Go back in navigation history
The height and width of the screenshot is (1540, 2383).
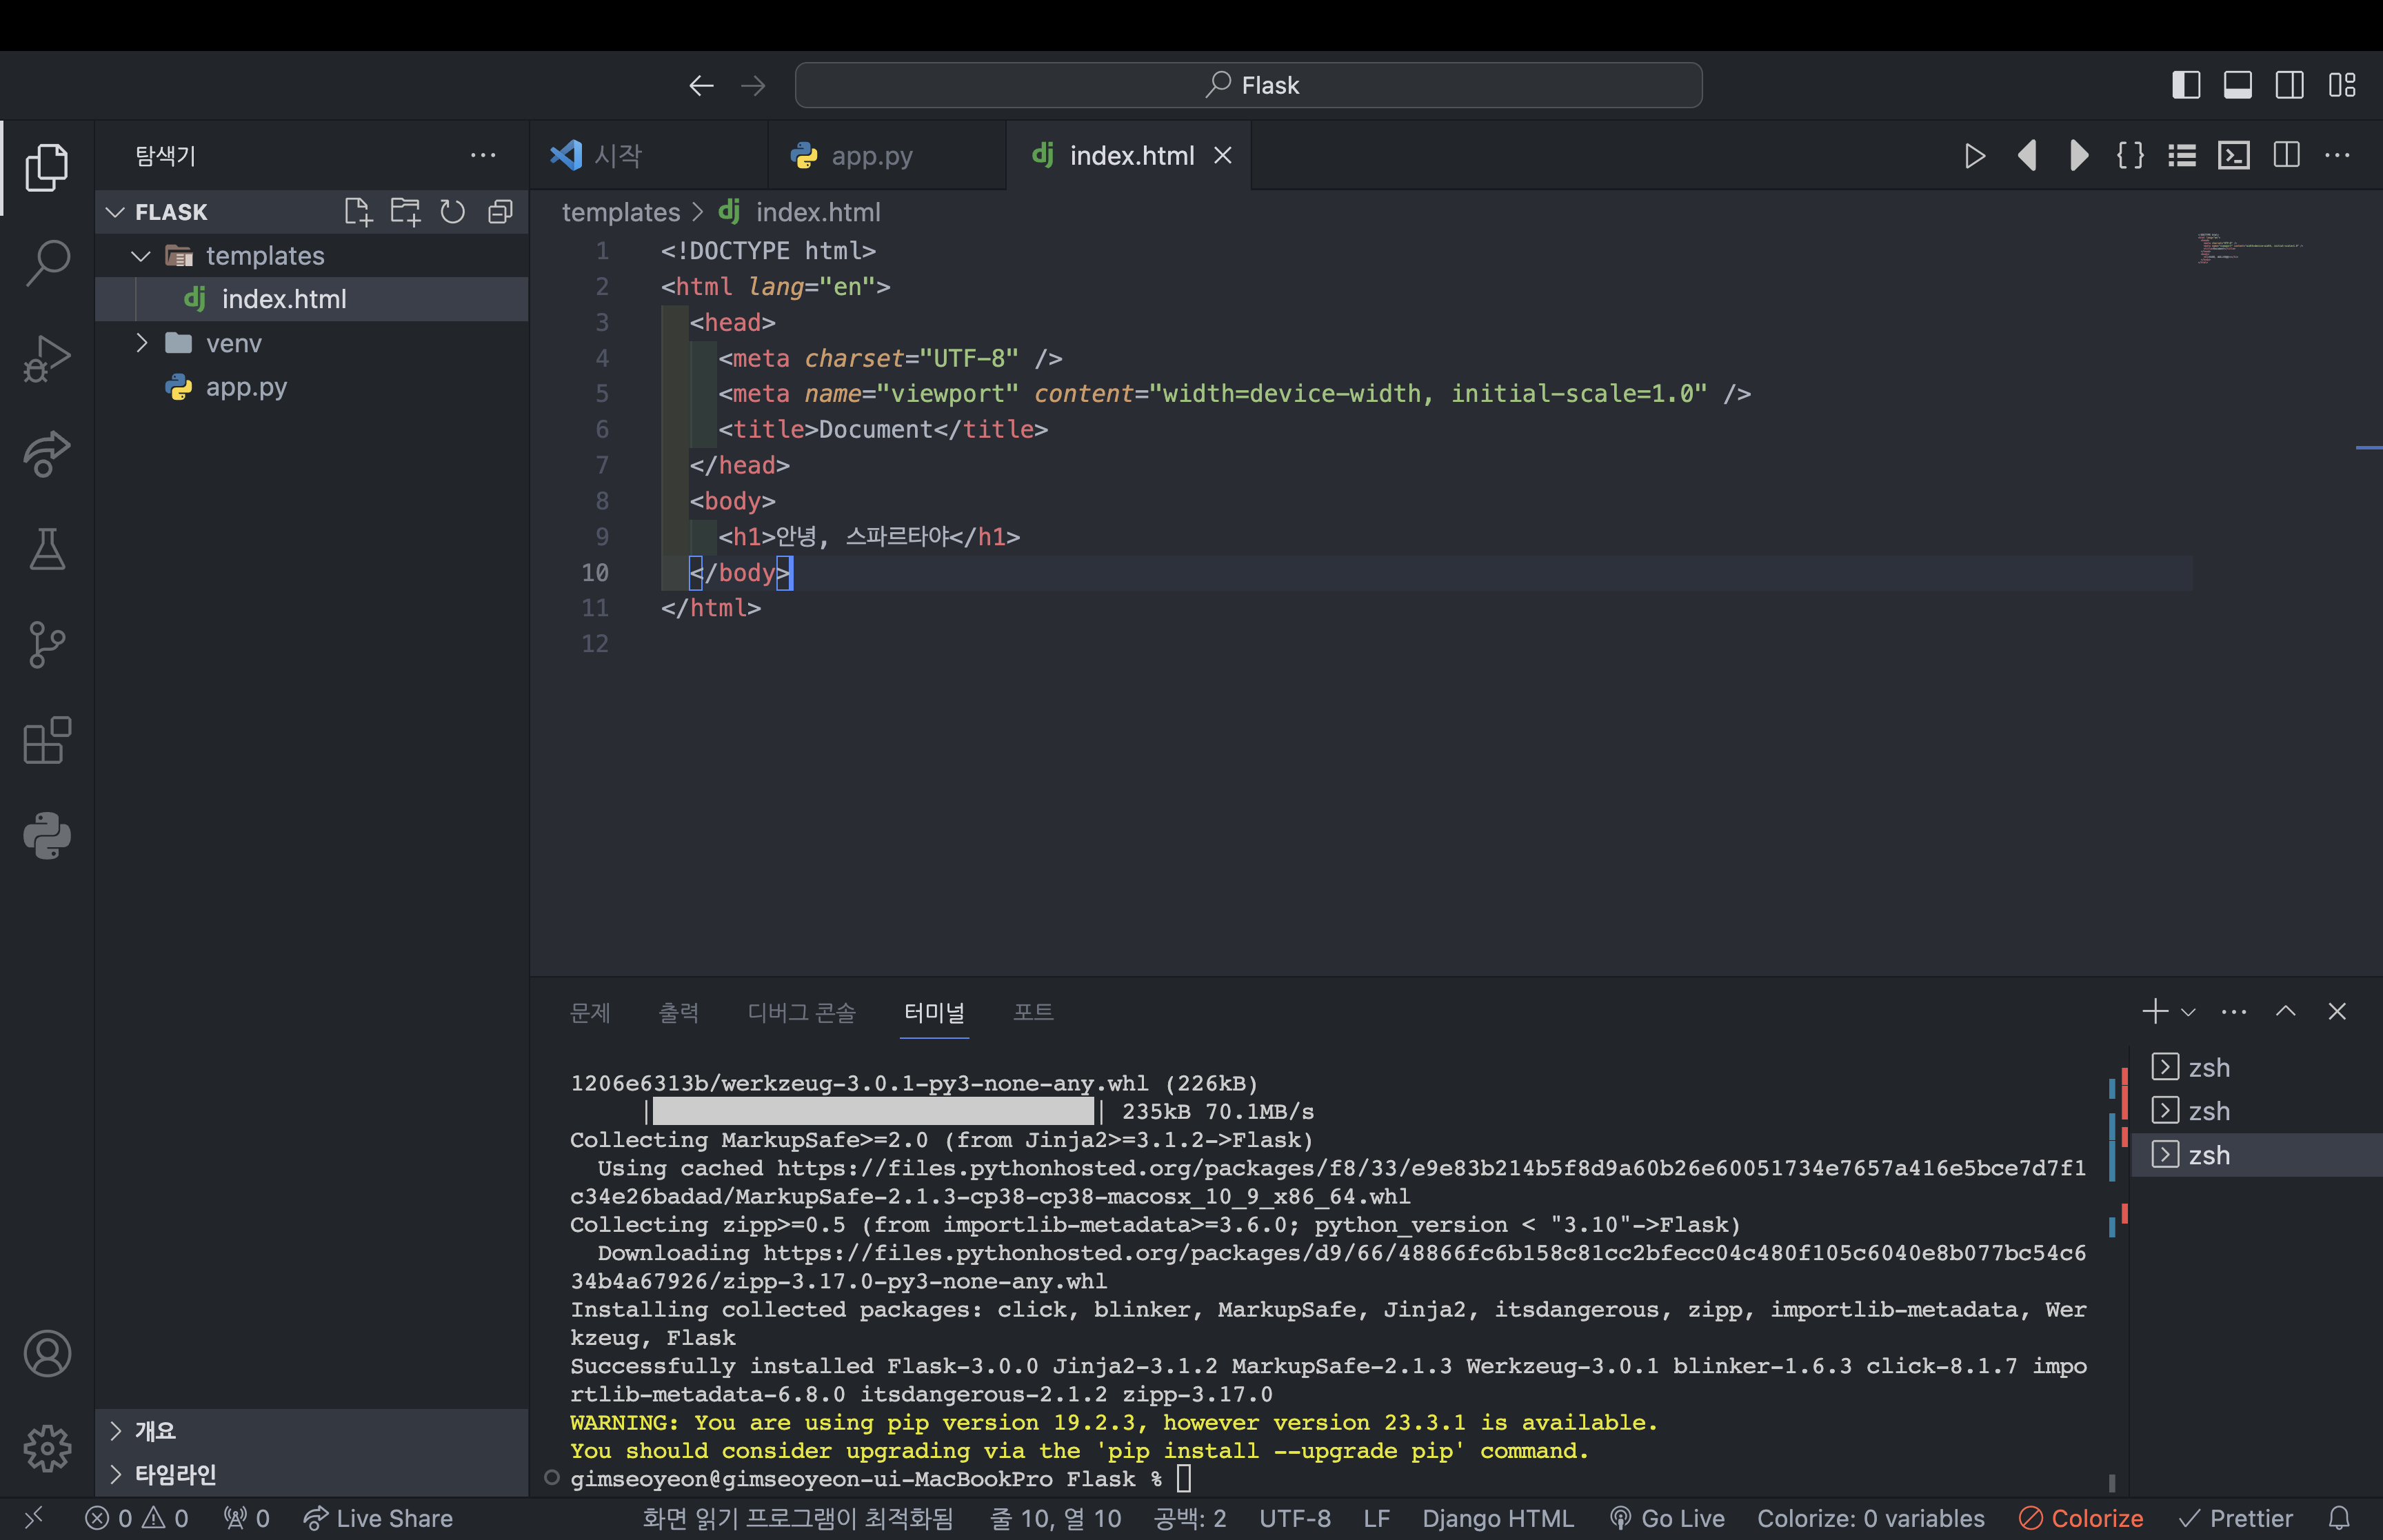click(x=701, y=86)
